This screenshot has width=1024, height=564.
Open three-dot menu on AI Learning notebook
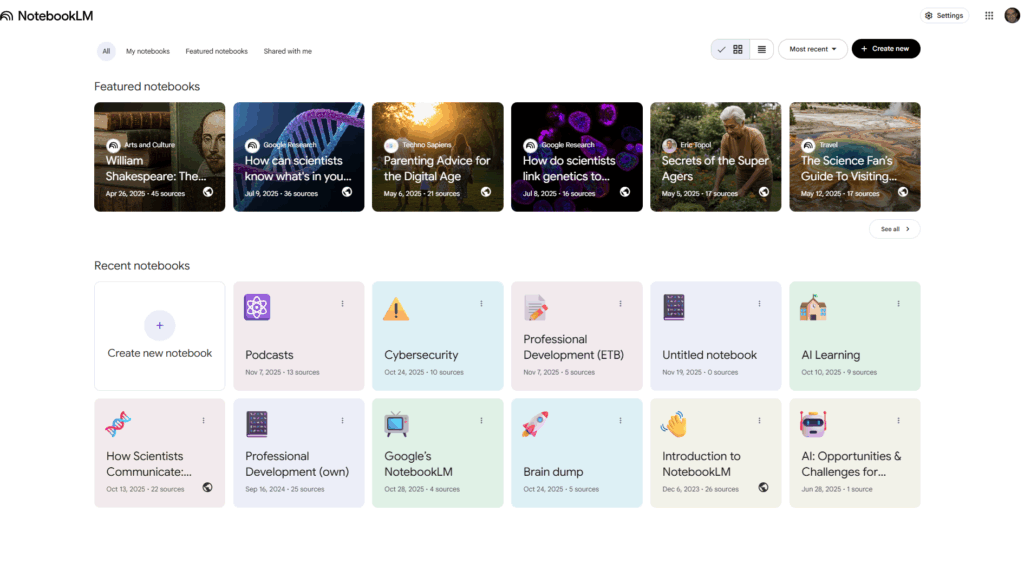[898, 304]
